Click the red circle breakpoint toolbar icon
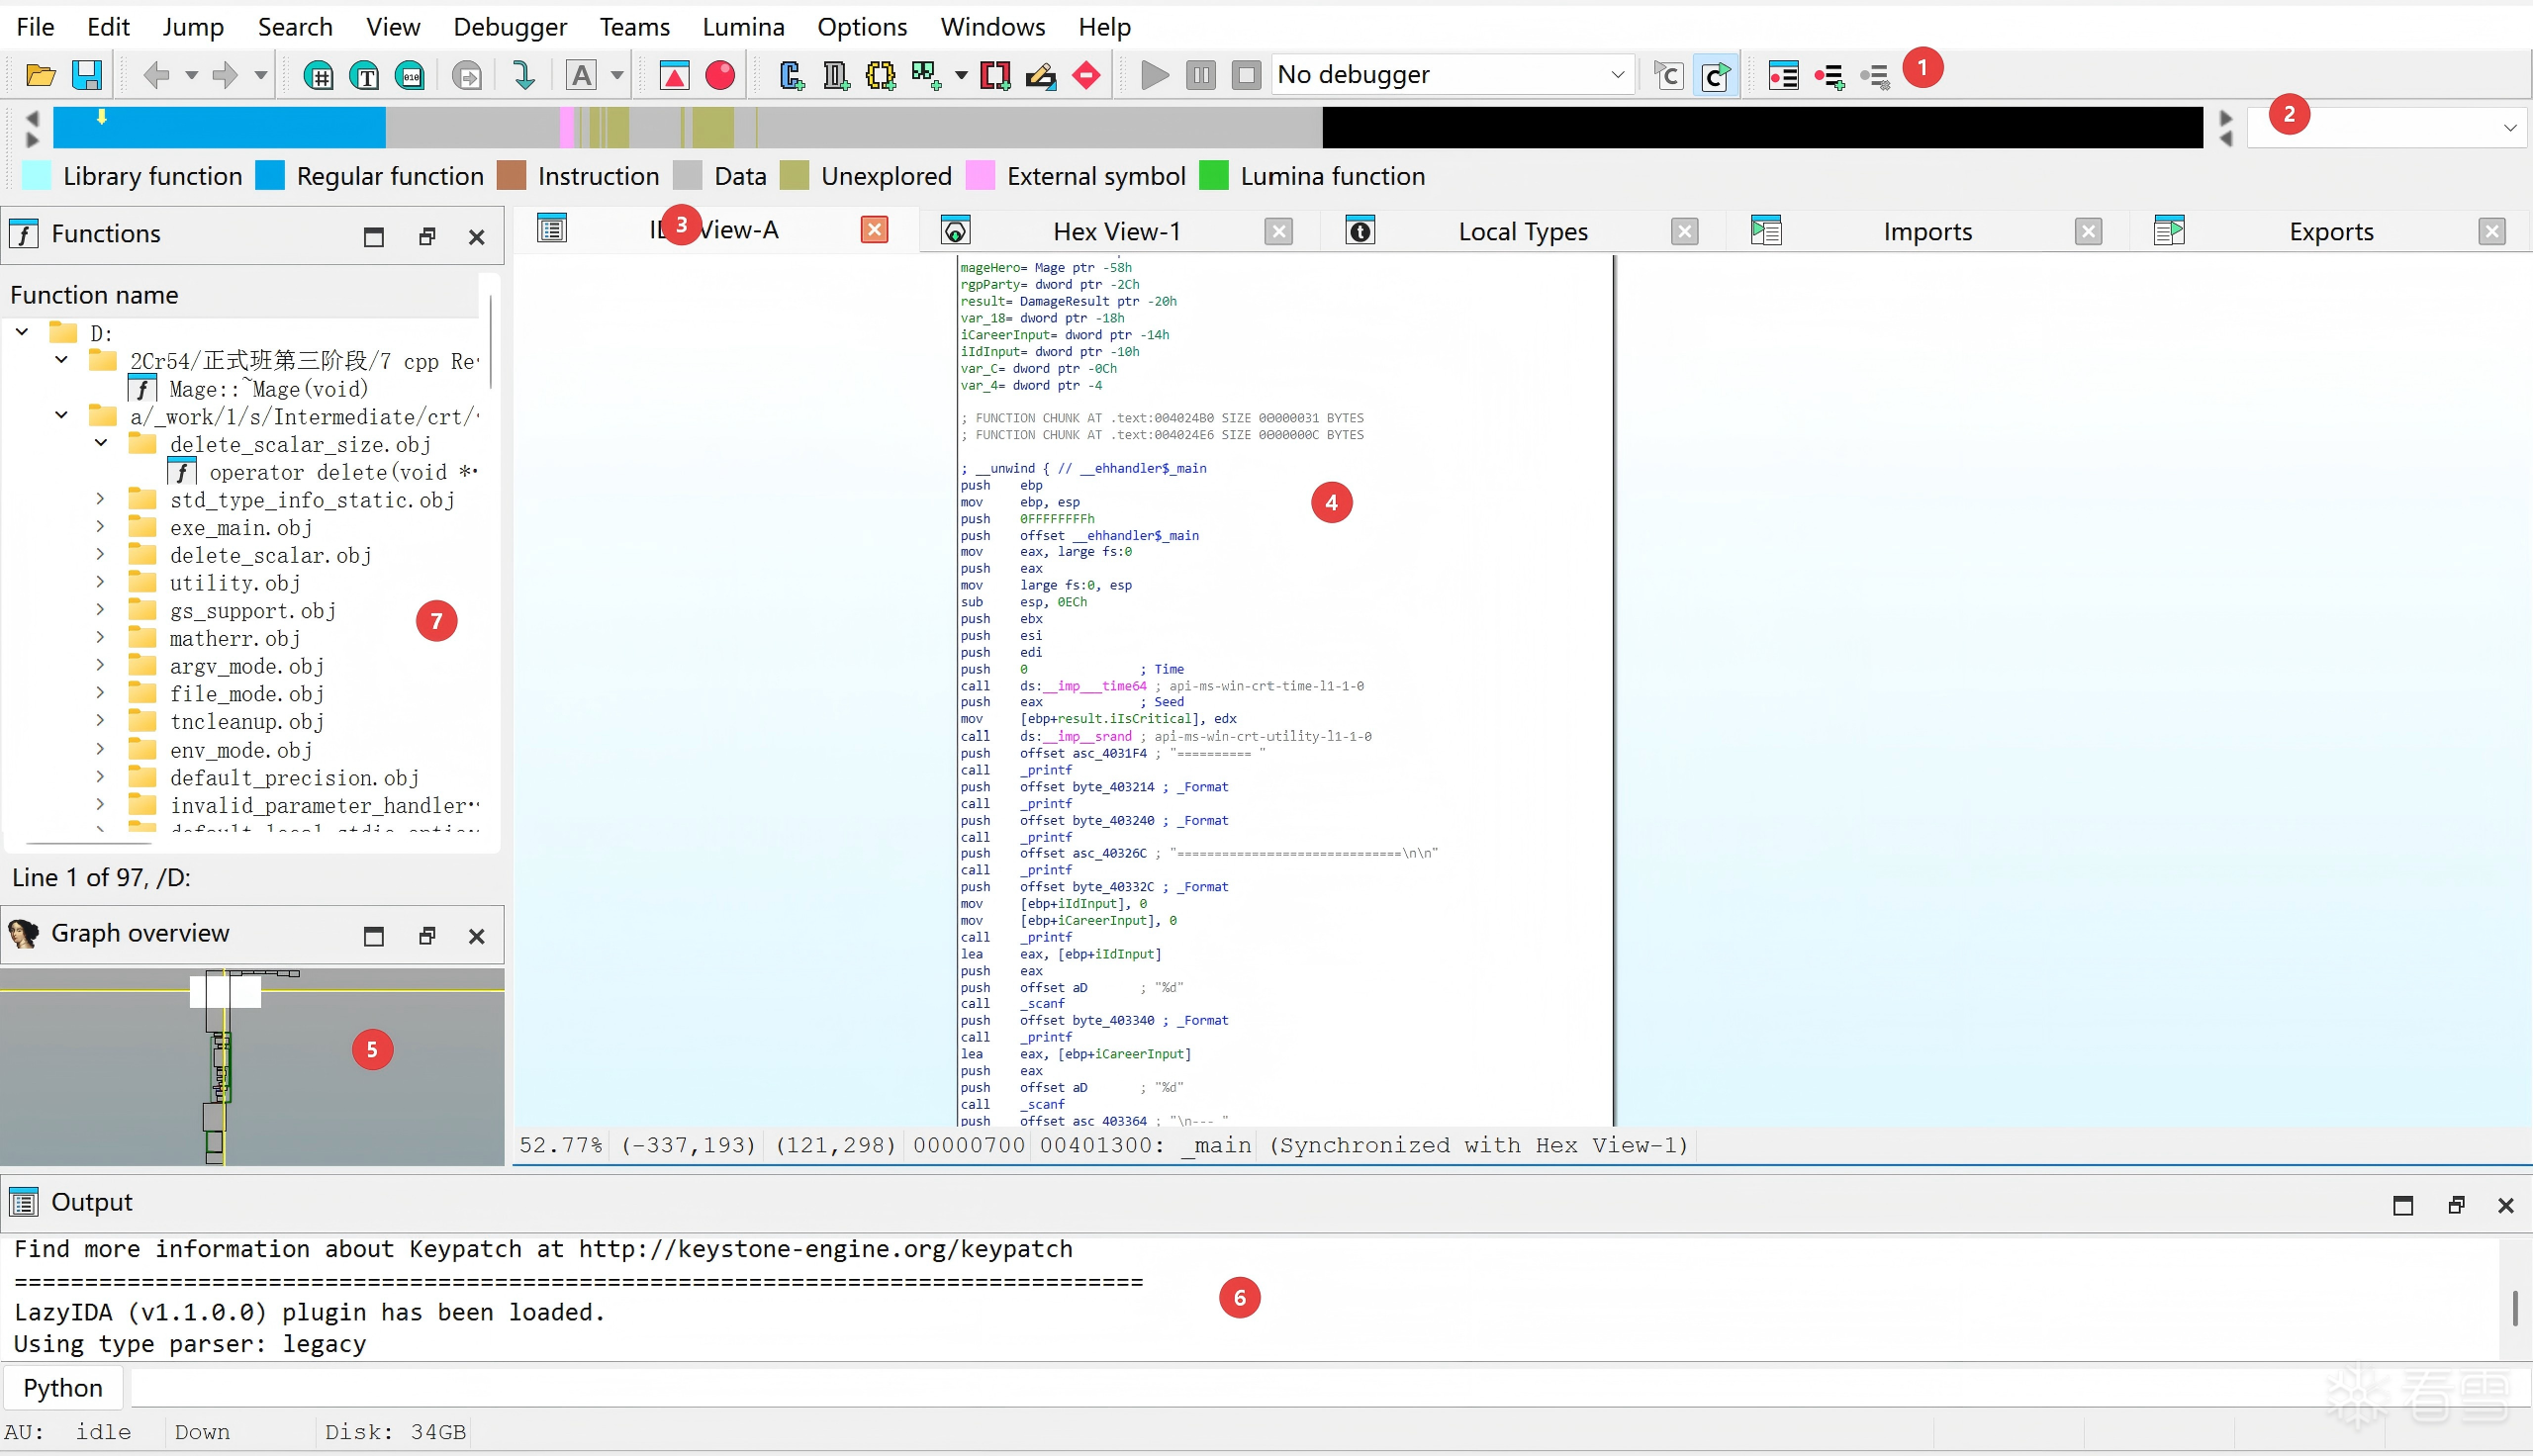Screen dimensions: 2533x1456 720,75
